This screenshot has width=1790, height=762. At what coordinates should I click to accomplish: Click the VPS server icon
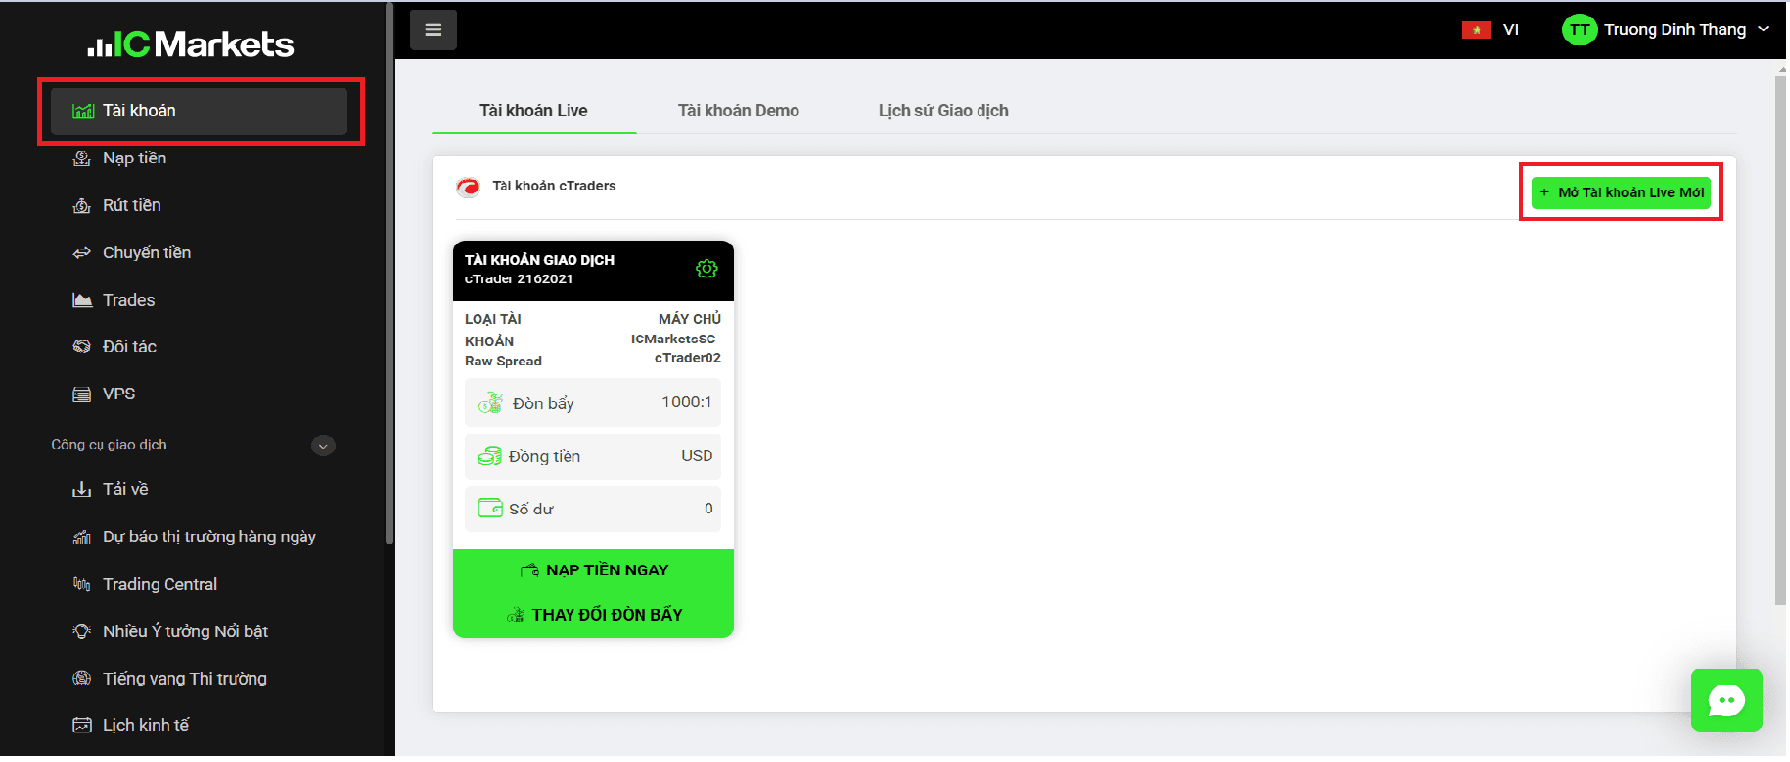(x=82, y=394)
